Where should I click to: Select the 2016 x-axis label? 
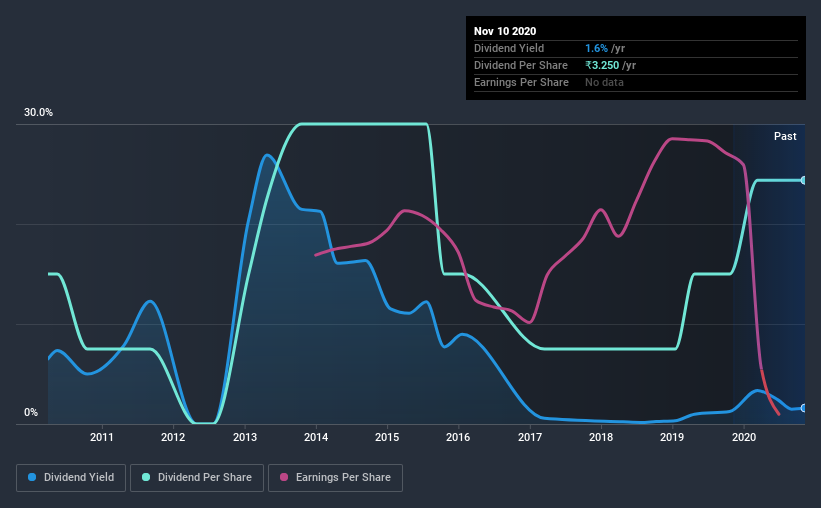click(x=458, y=437)
